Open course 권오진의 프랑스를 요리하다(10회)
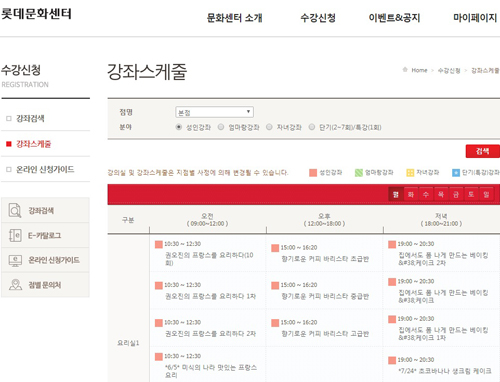Image resolution: width=500 pixels, height=382 pixels. (x=209, y=259)
